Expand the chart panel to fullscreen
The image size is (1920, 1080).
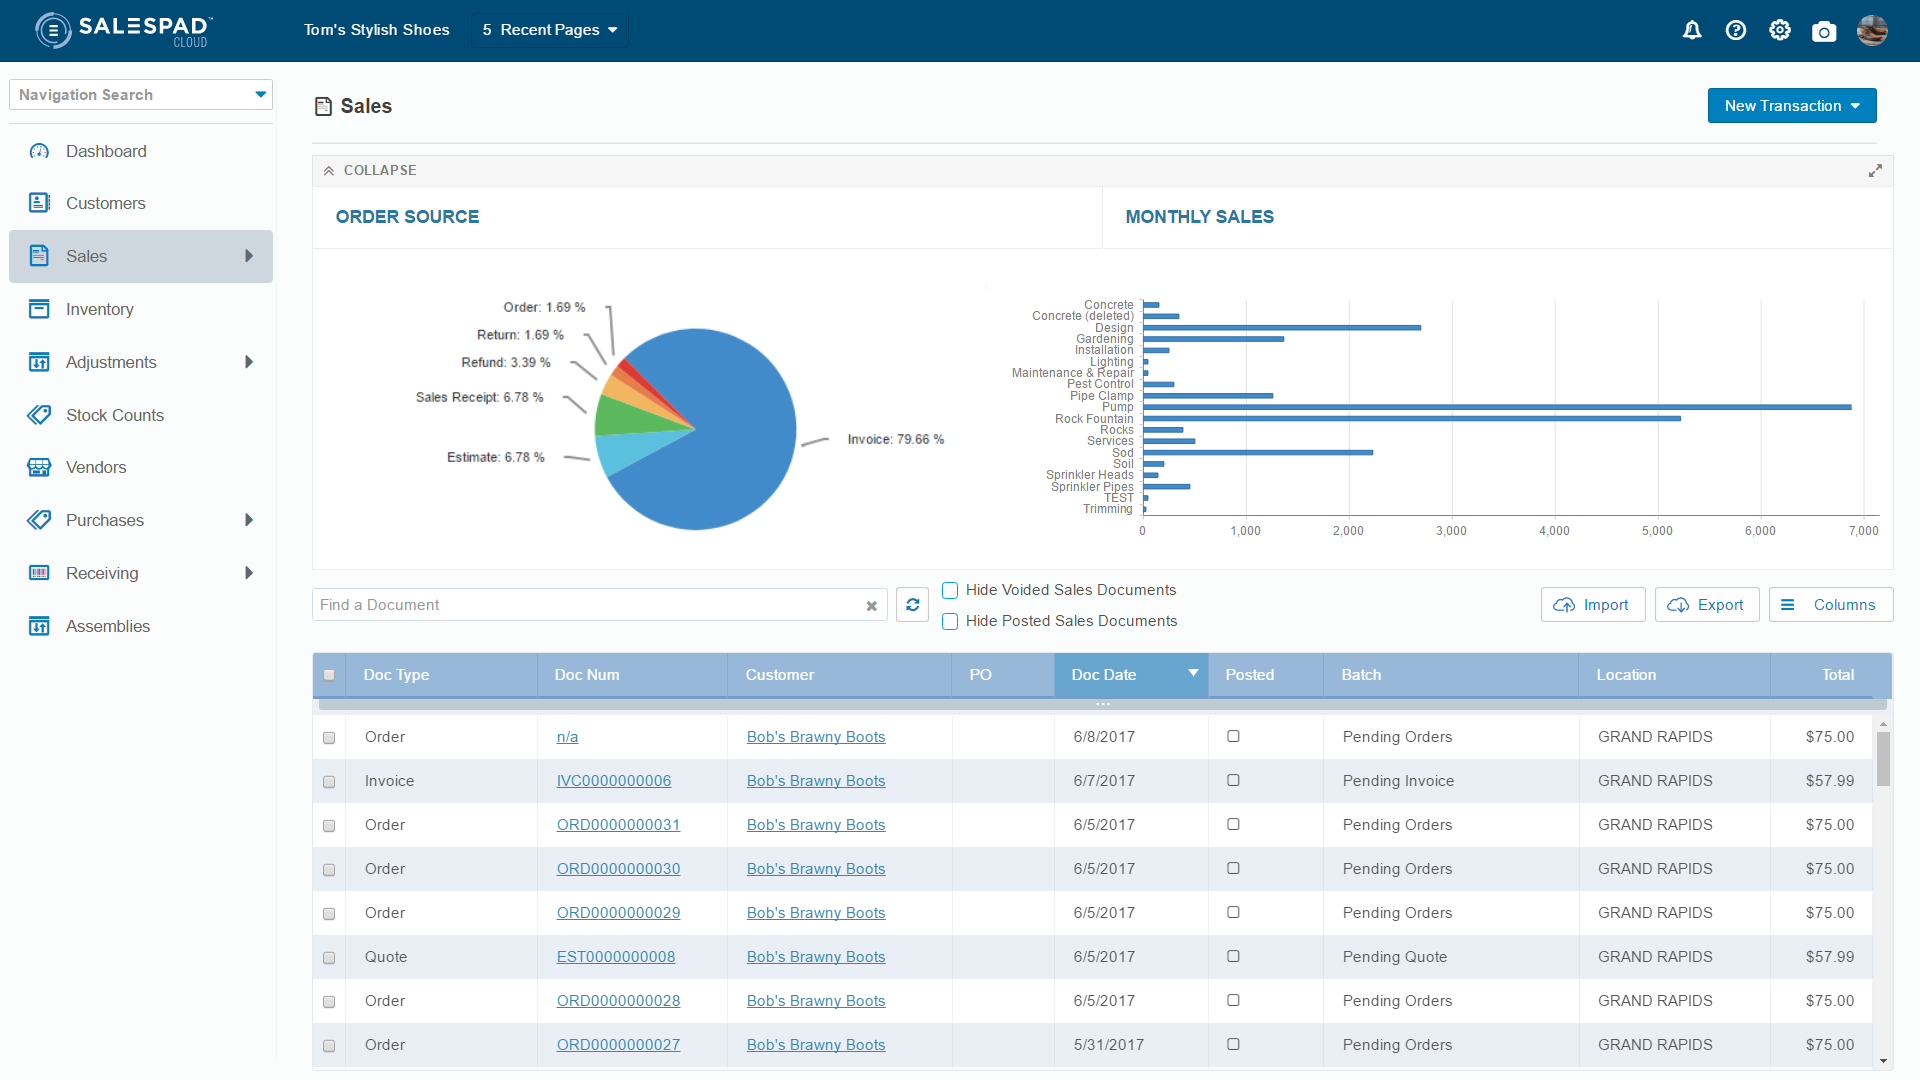pyautogui.click(x=1875, y=171)
